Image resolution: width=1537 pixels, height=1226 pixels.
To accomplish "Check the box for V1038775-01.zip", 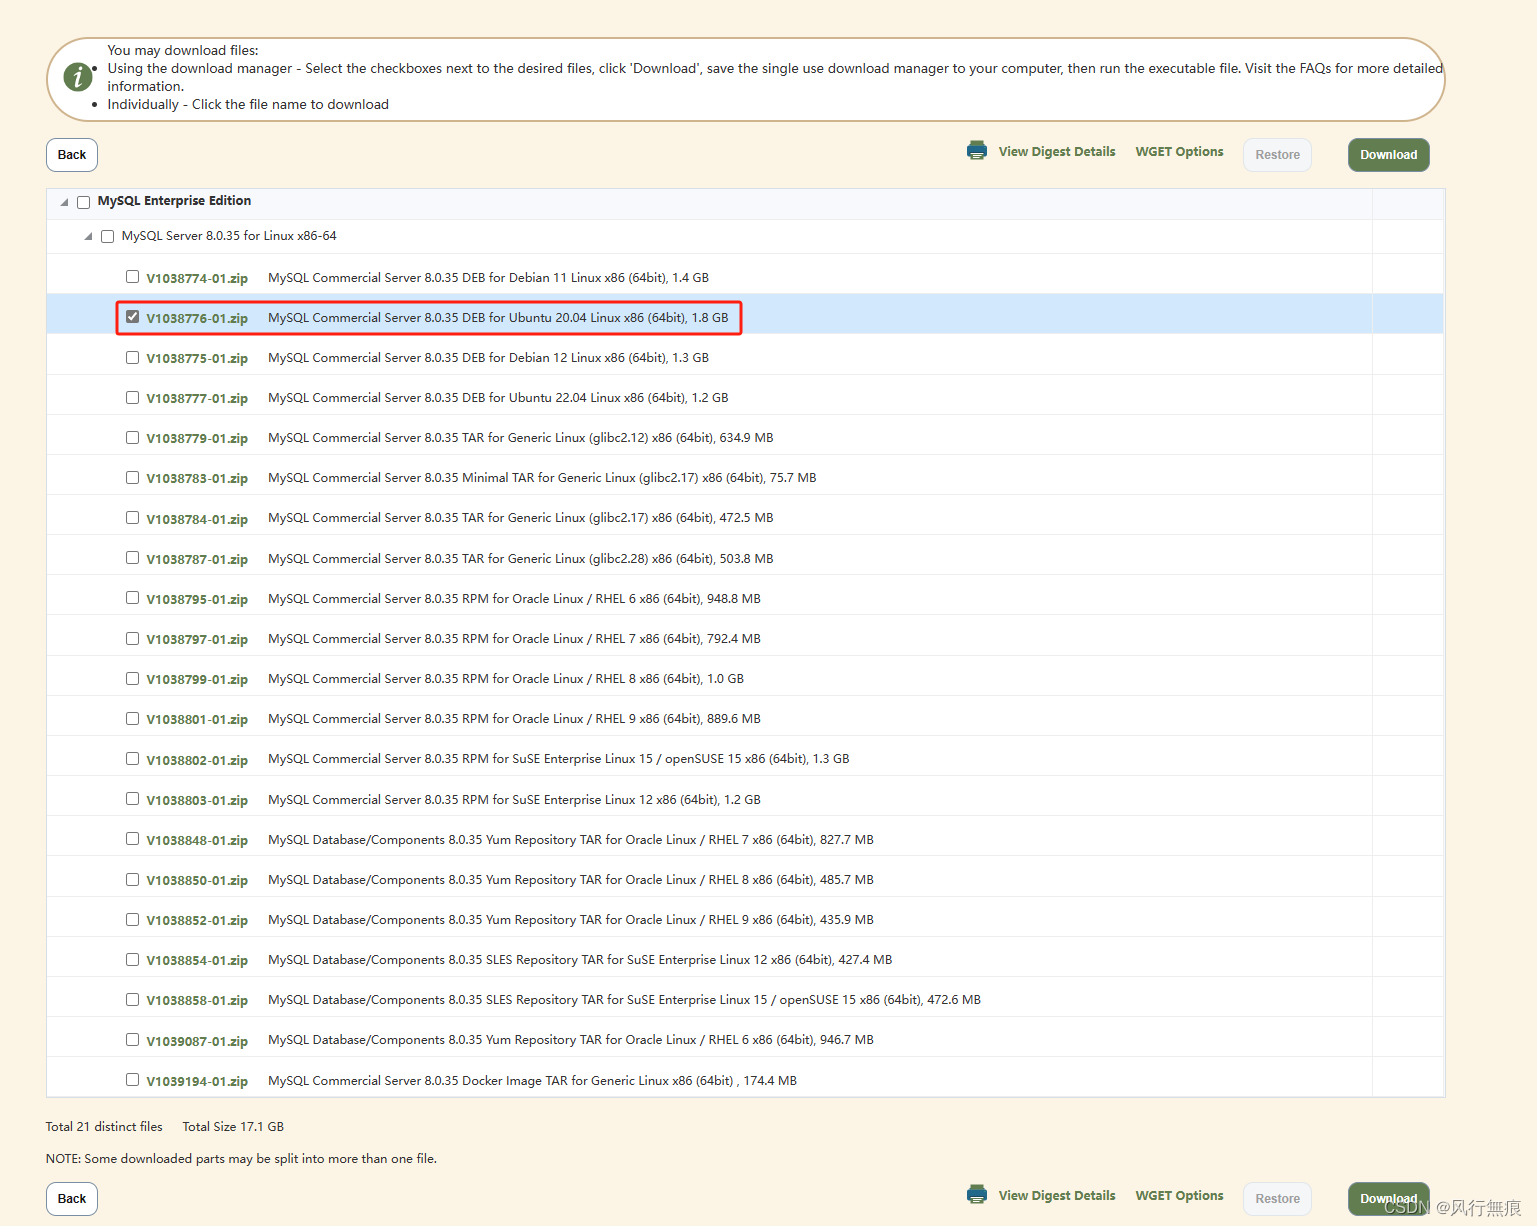I will [x=132, y=357].
